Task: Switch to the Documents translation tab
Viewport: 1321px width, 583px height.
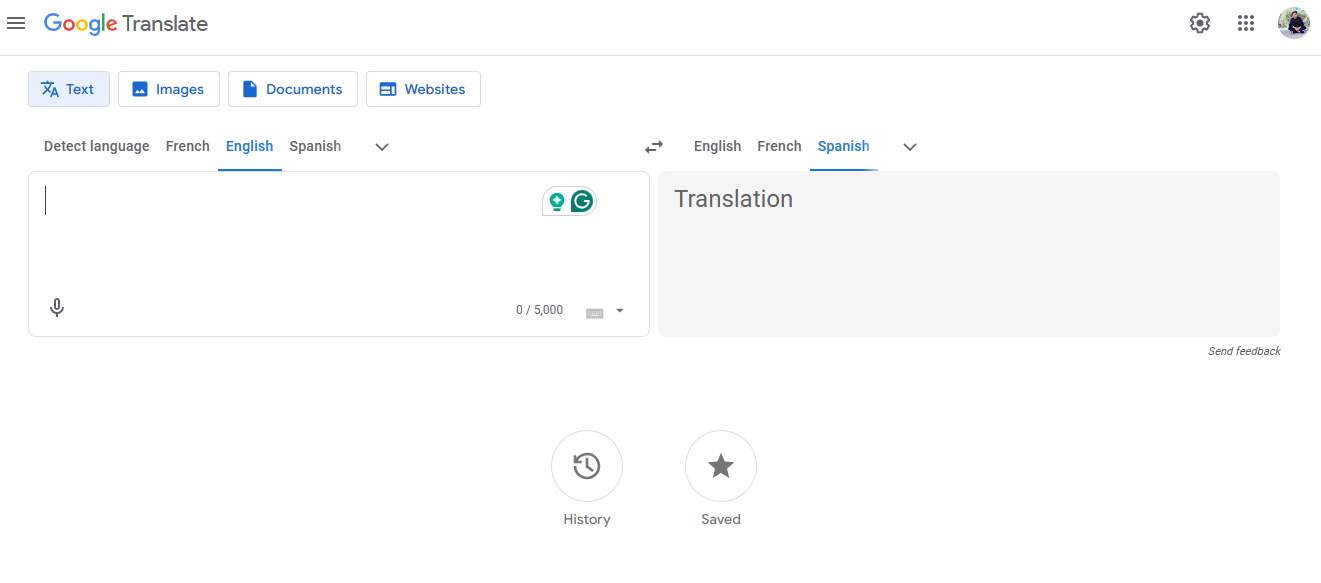Action: coord(292,89)
